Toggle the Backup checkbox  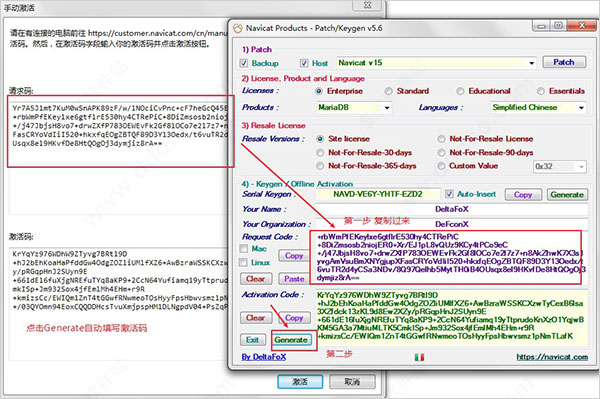(243, 63)
